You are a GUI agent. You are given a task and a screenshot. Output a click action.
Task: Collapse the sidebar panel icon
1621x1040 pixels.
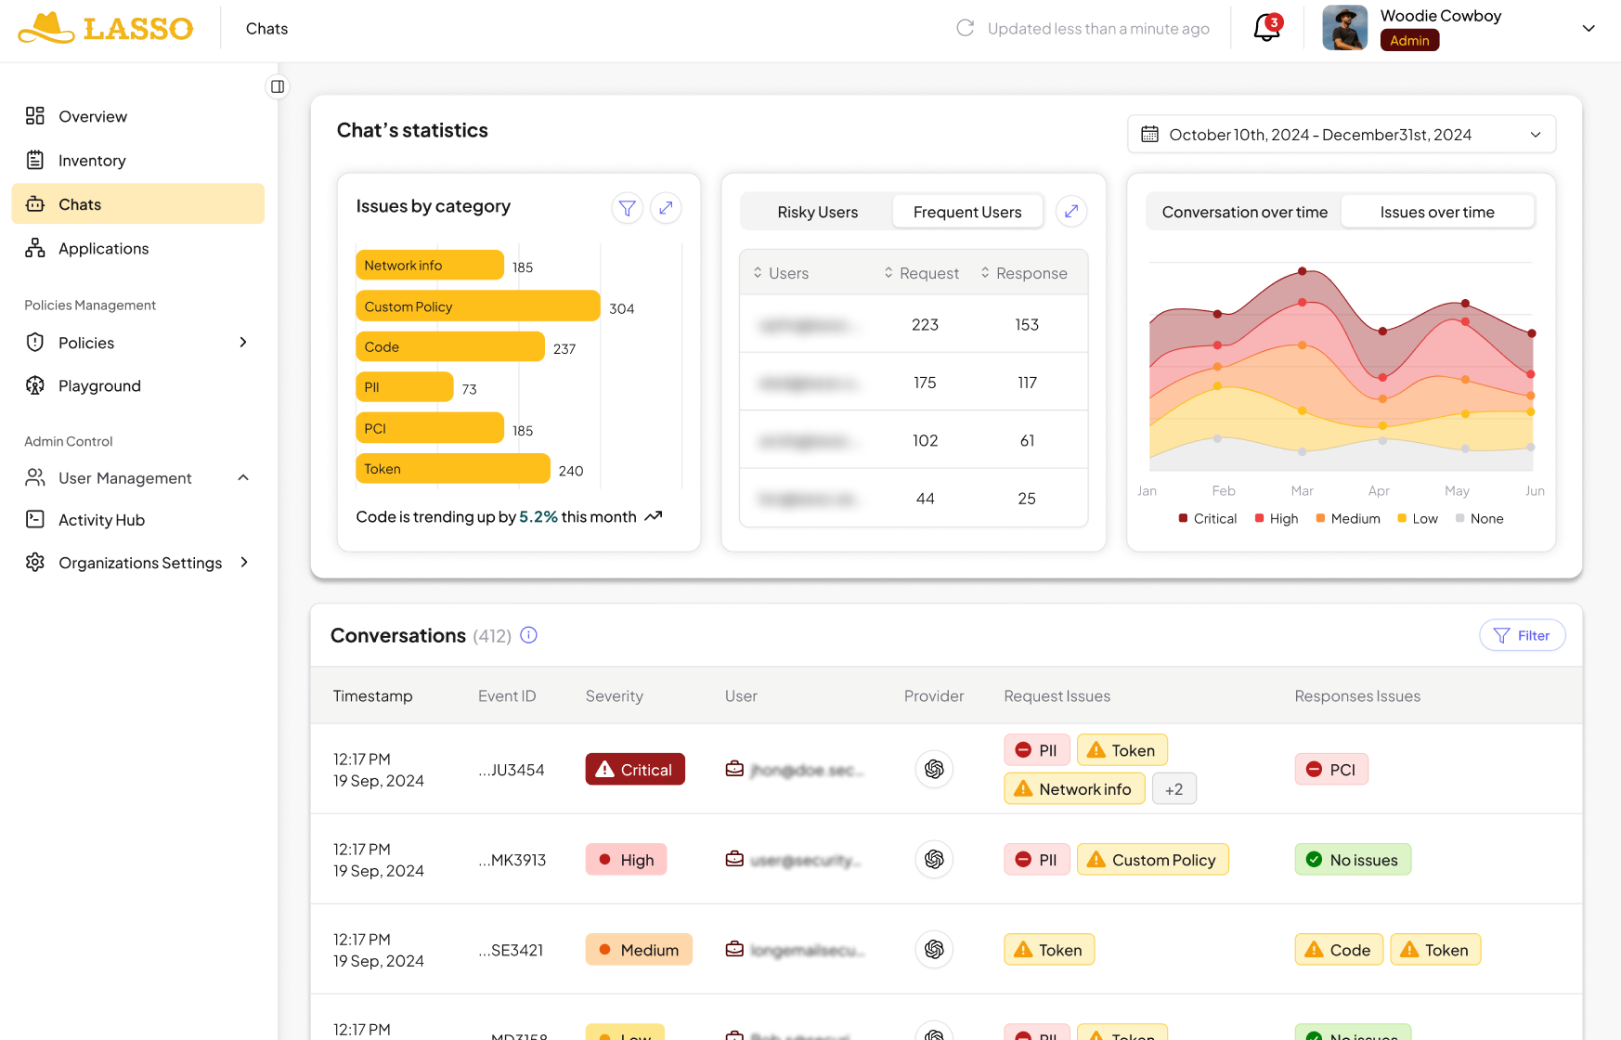tap(277, 87)
